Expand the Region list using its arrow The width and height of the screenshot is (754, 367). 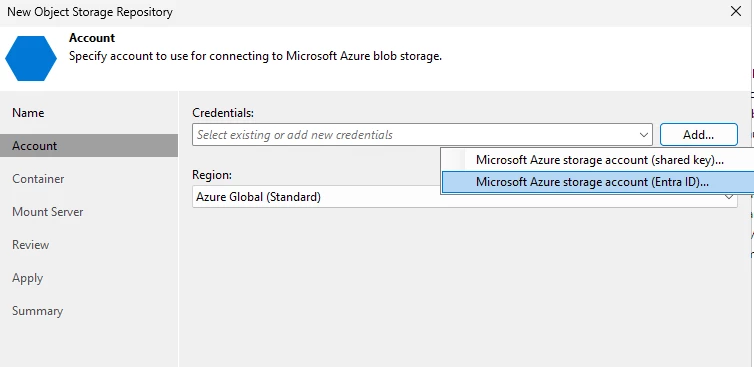click(x=729, y=197)
